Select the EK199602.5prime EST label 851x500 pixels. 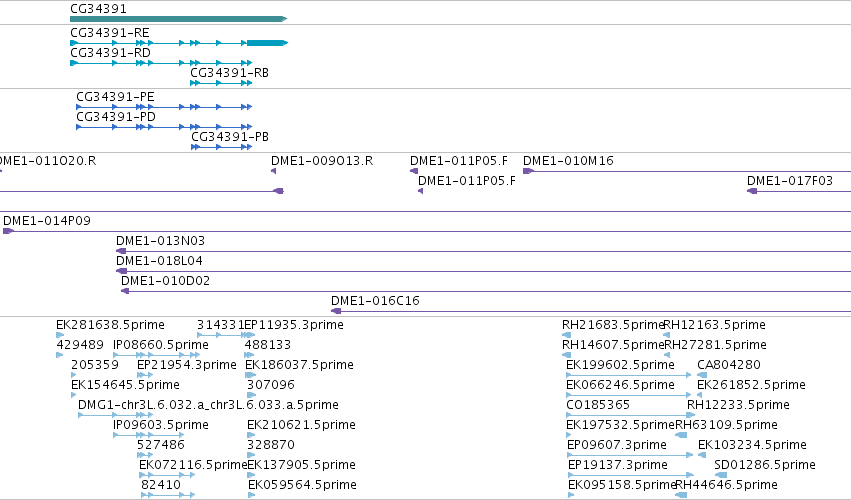point(620,365)
